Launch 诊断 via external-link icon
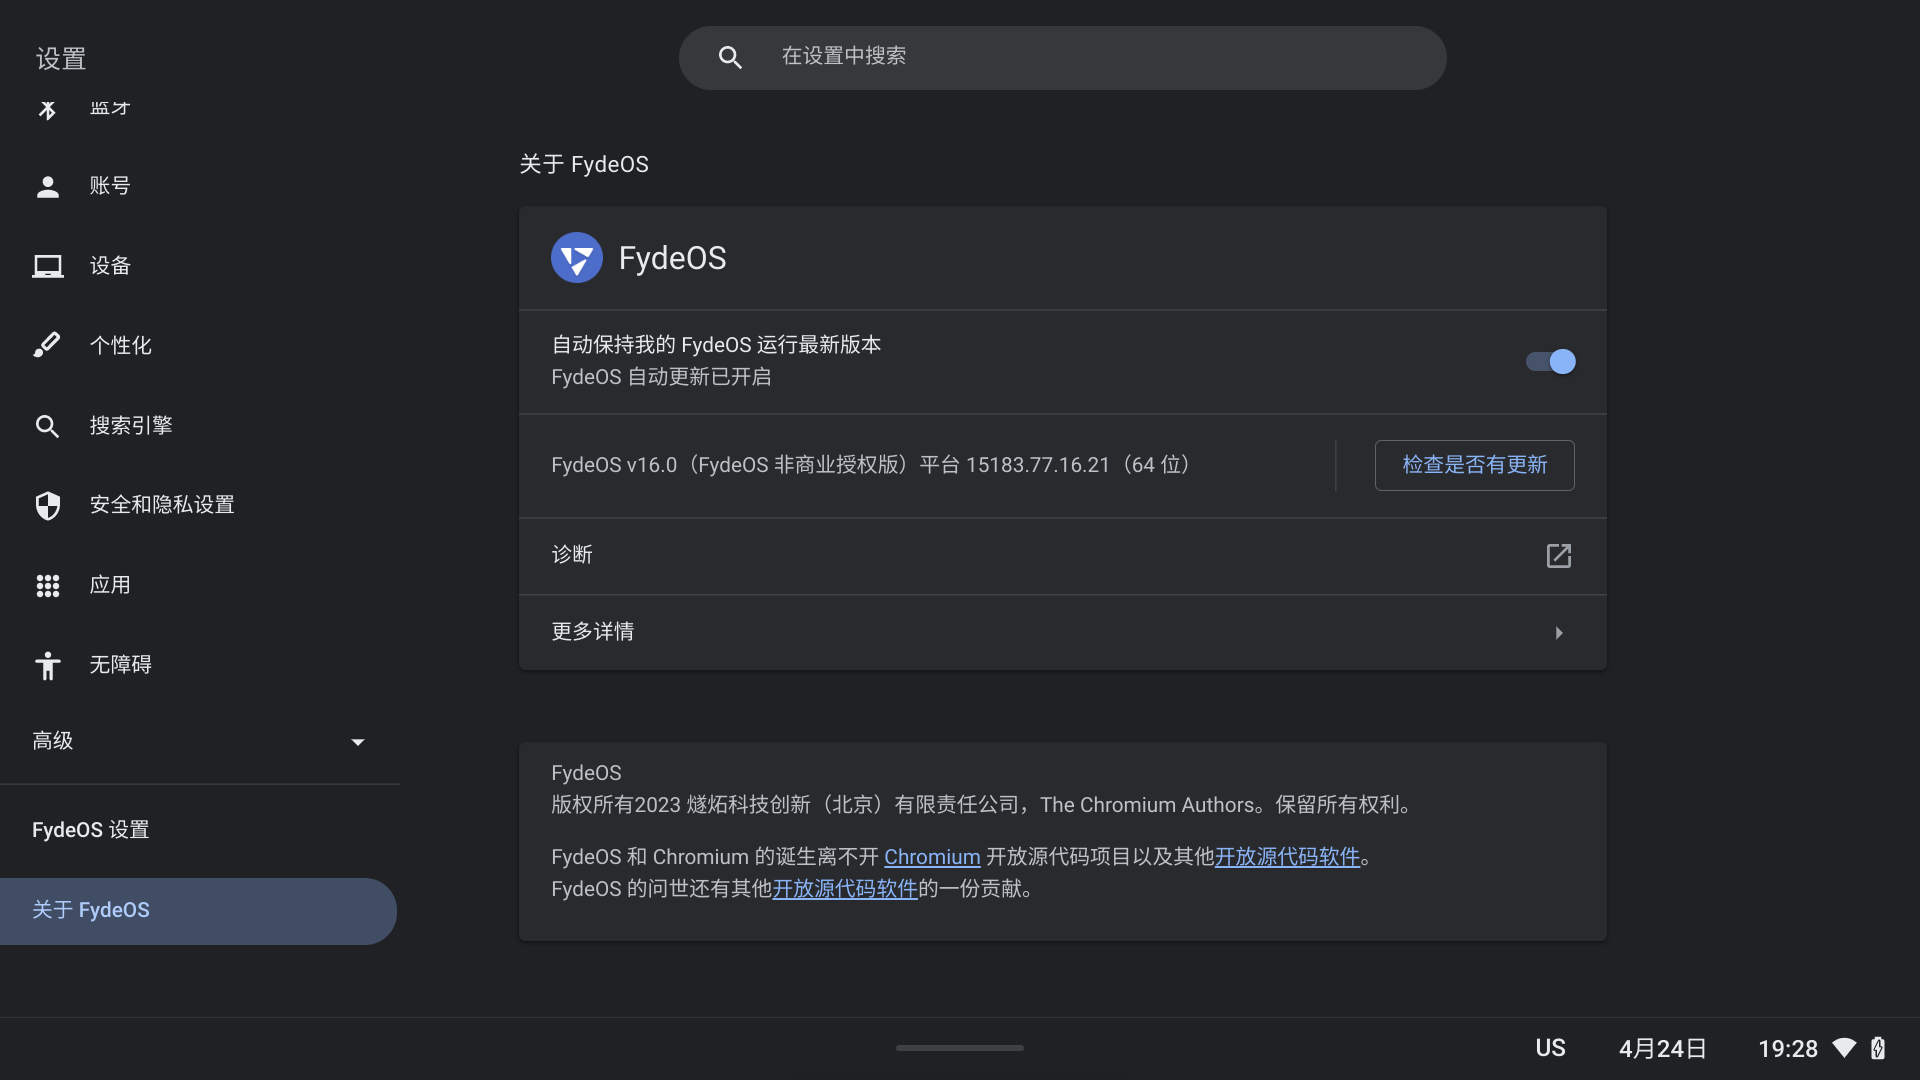 [x=1558, y=556]
